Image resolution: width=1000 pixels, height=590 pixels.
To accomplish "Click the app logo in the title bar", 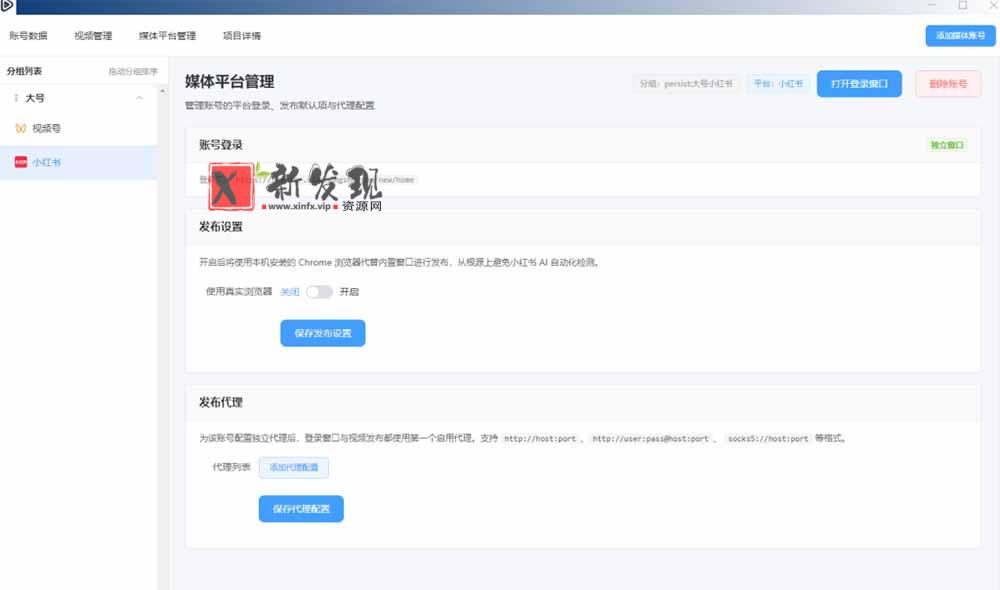I will (x=7, y=6).
